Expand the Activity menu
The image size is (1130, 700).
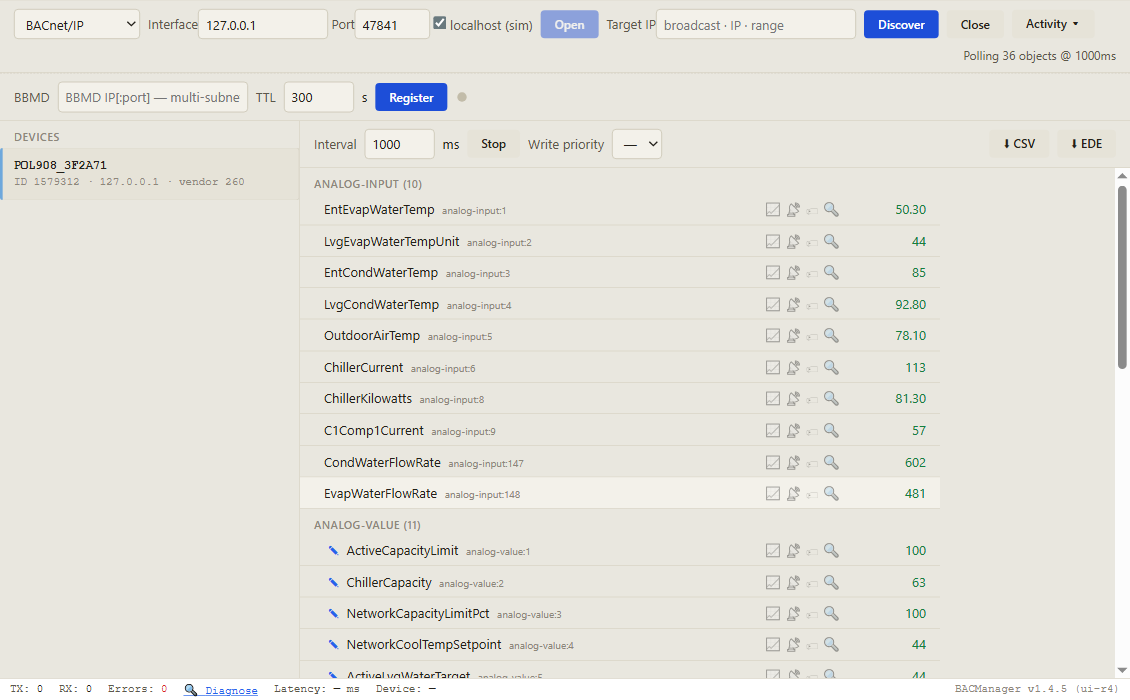[x=1052, y=24]
